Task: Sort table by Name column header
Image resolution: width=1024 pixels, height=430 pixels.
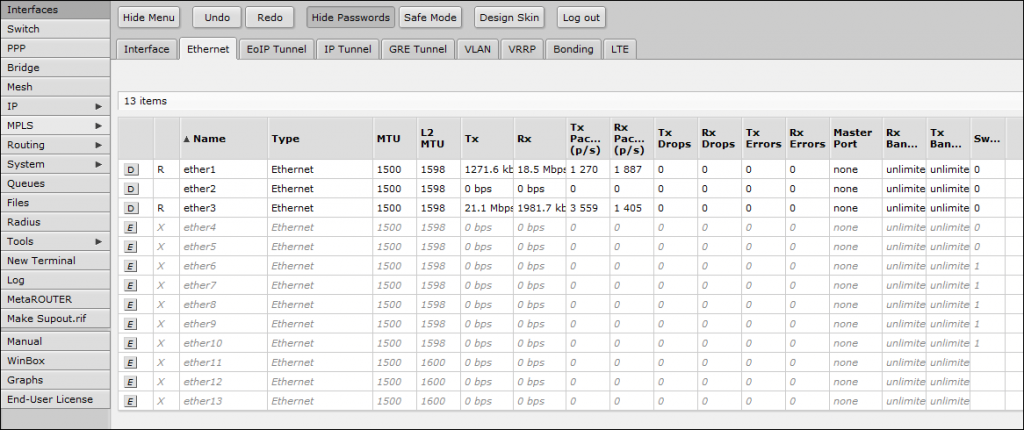Action: click(223, 139)
